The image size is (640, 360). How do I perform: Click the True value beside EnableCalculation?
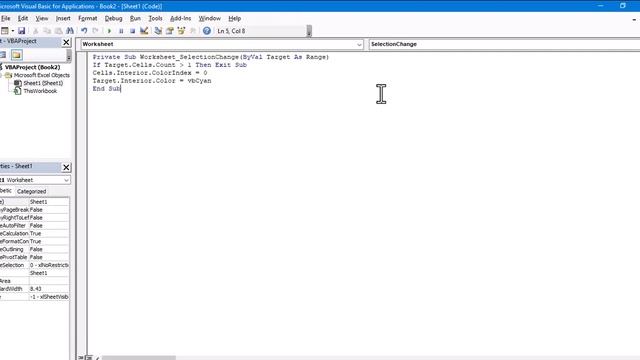[49, 233]
